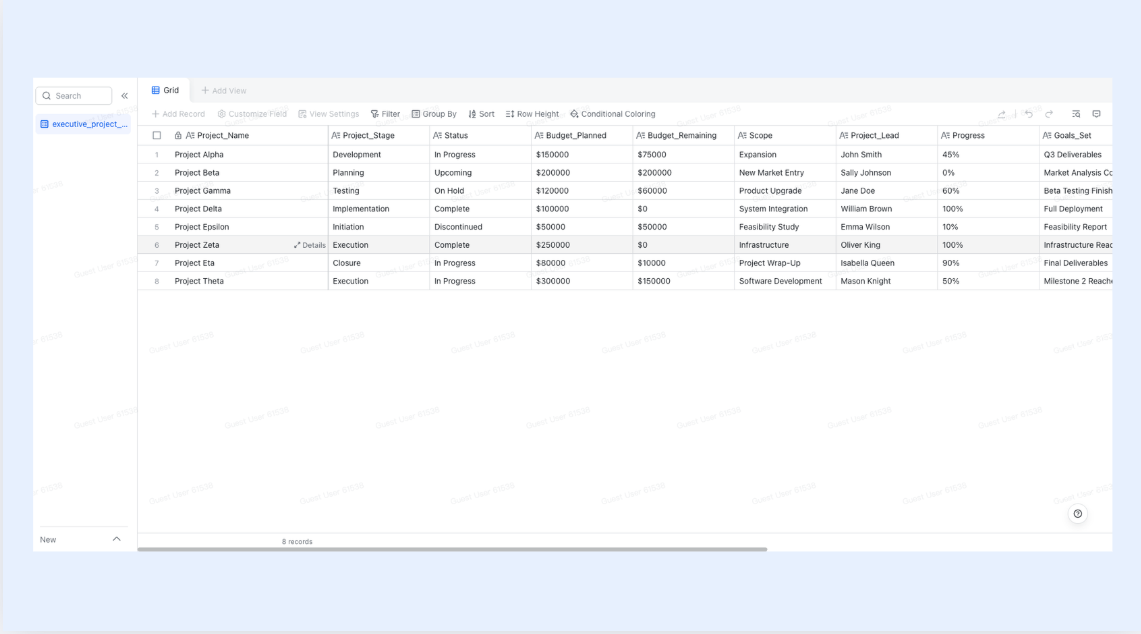Select the 'Project Gamma' cell
The height and width of the screenshot is (634, 1141).
(x=247, y=191)
